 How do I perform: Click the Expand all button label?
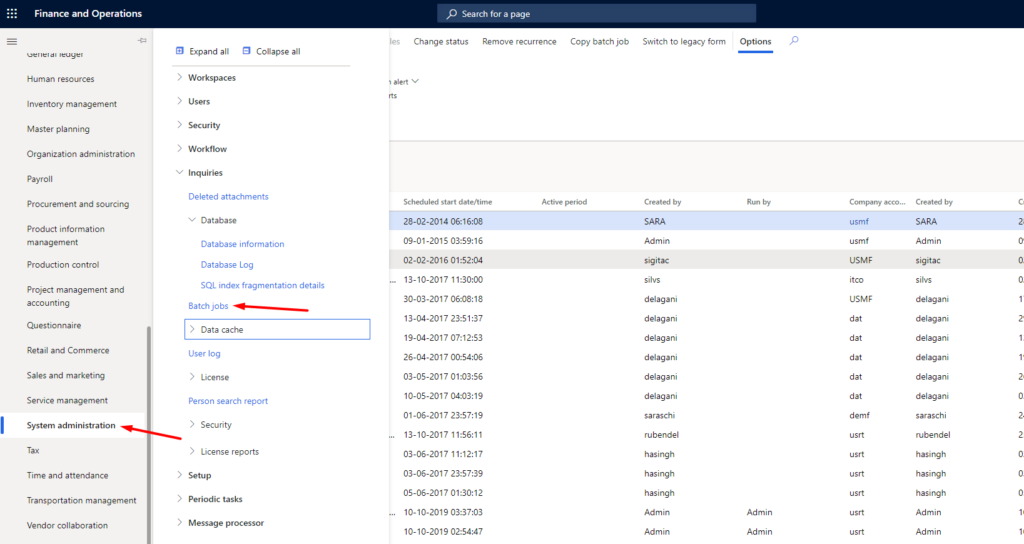pos(209,52)
